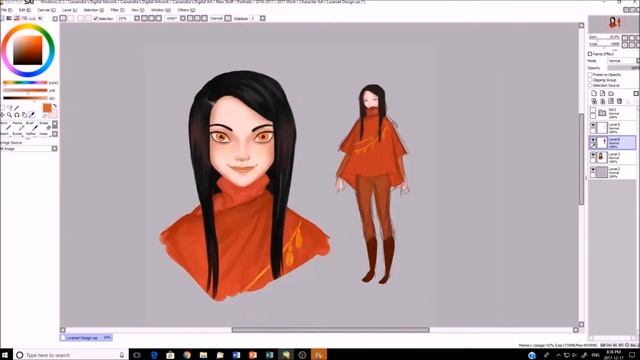
Task: Enable Preserve Opacity checkbox
Action: coord(590,75)
